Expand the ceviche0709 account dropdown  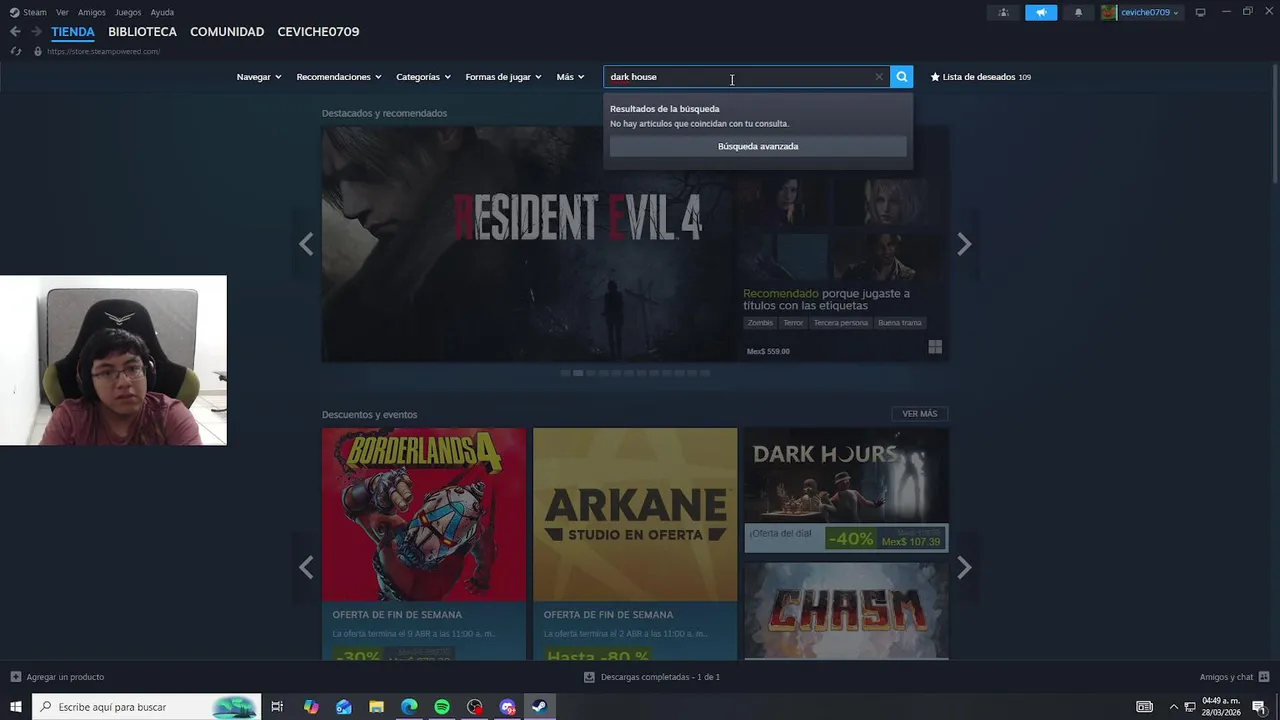pyautogui.click(x=1149, y=12)
